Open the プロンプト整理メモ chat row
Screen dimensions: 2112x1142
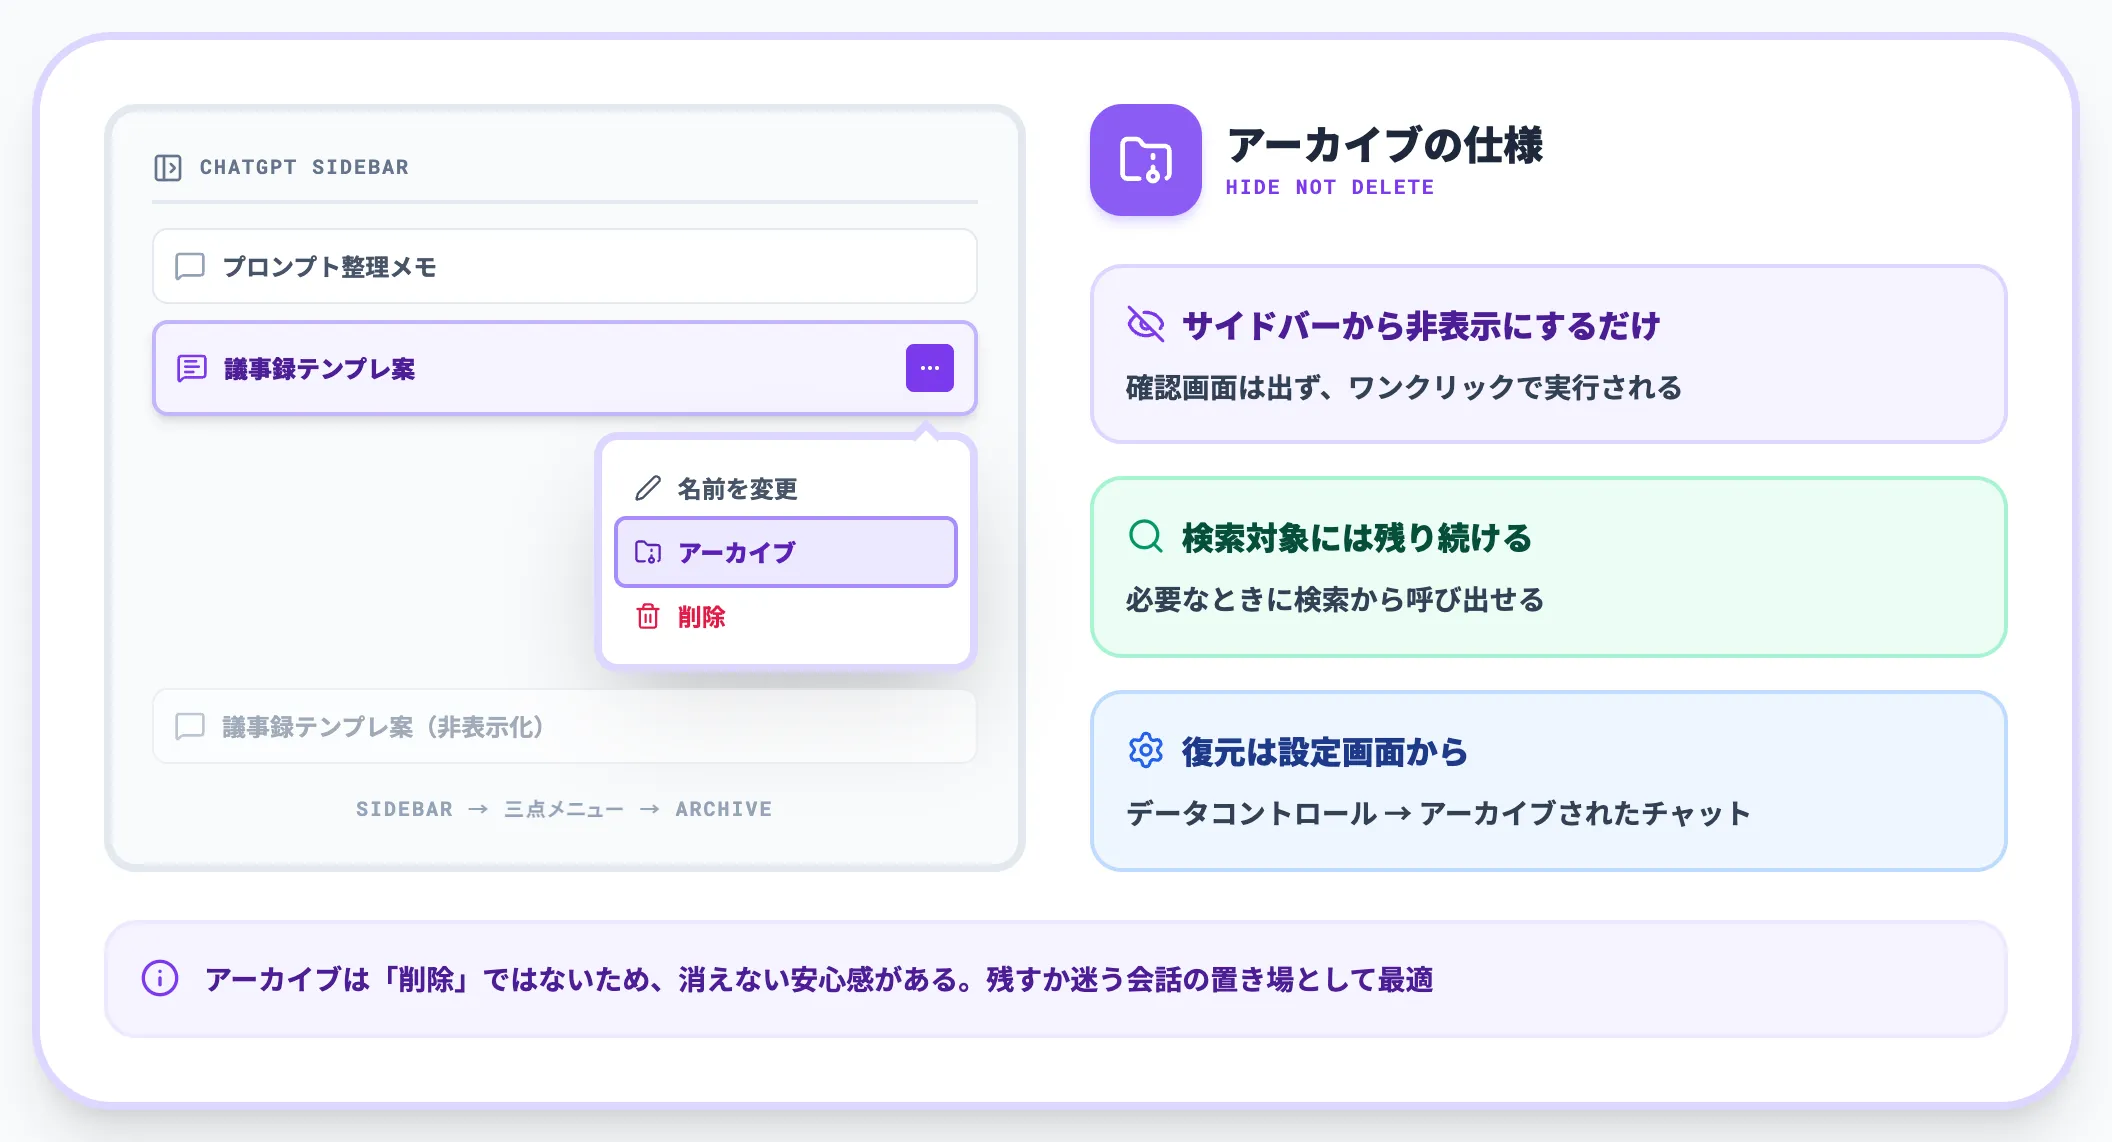[564, 266]
